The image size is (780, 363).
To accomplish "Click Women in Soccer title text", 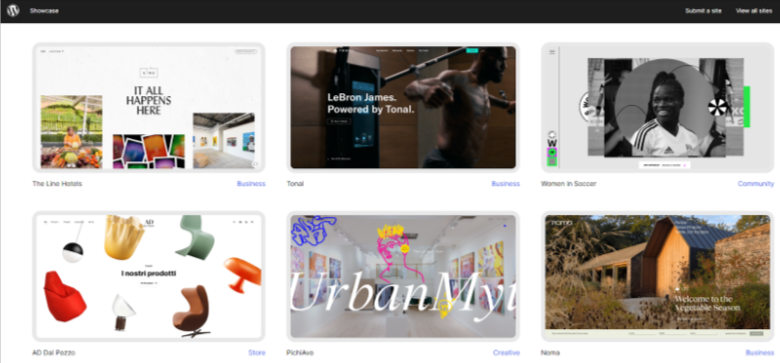I will [569, 183].
